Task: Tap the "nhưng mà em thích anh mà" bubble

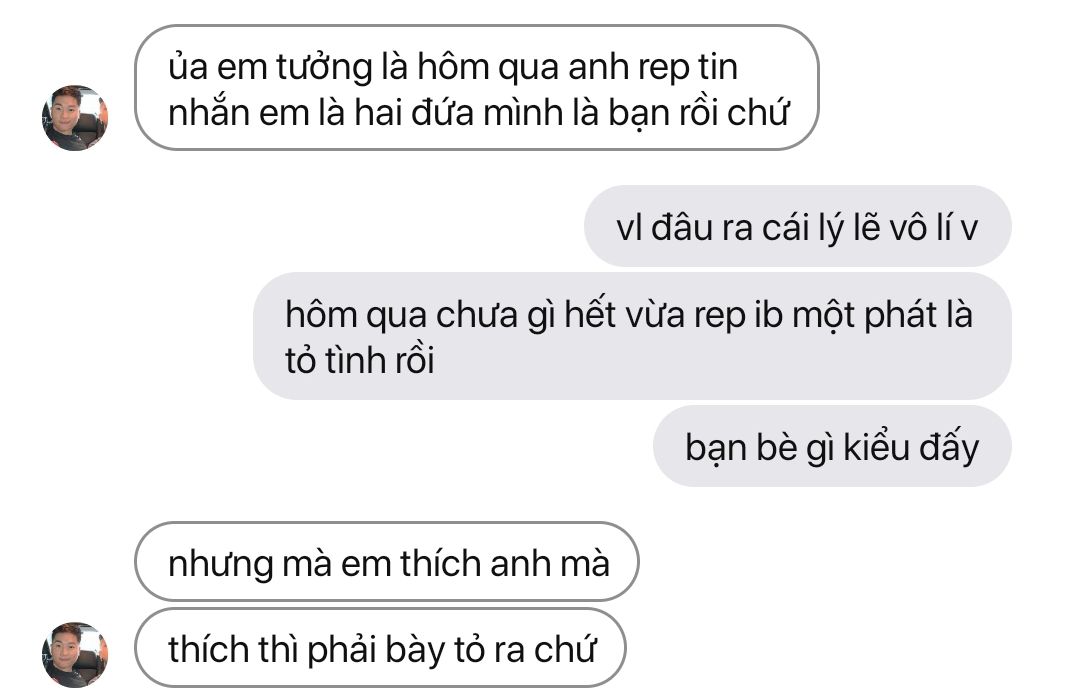Action: pyautogui.click(x=386, y=562)
